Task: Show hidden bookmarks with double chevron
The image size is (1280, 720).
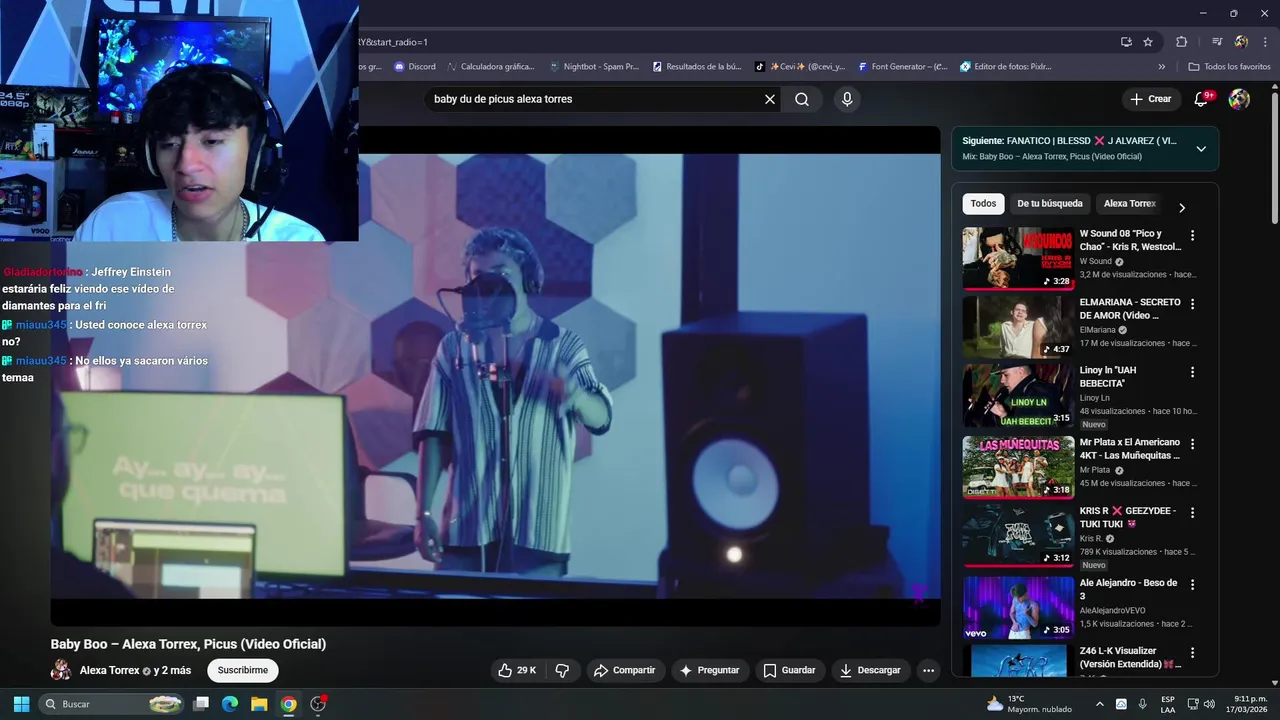Action: tap(1162, 67)
